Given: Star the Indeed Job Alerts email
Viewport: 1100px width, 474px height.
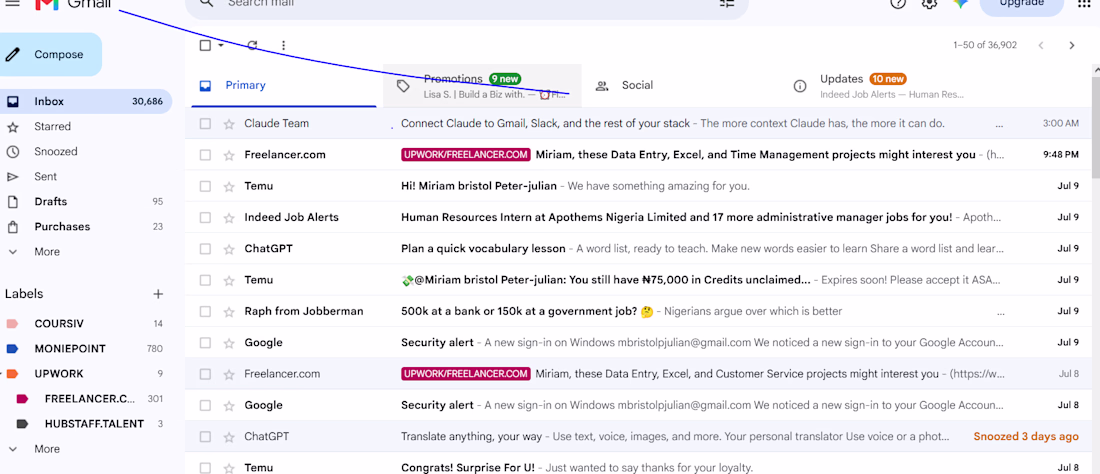Looking at the screenshot, I should (228, 217).
